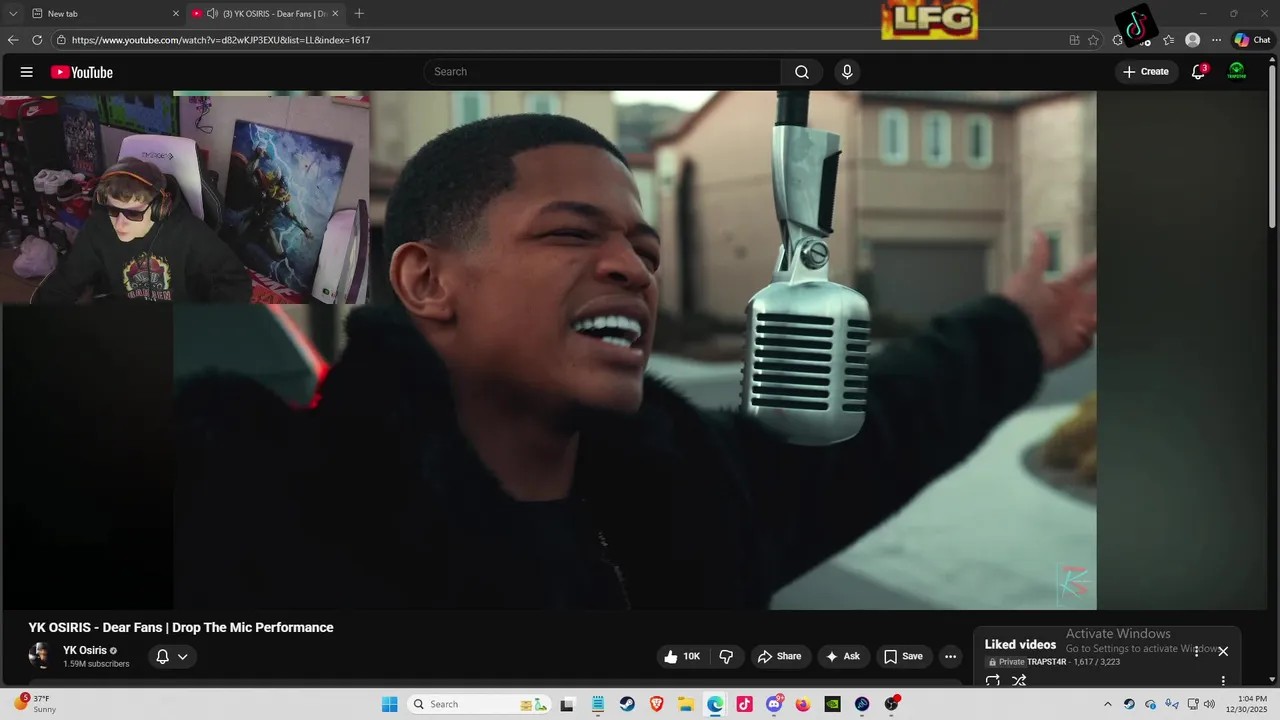
Task: Open Brave browser from taskbar
Action: pyautogui.click(x=656, y=704)
